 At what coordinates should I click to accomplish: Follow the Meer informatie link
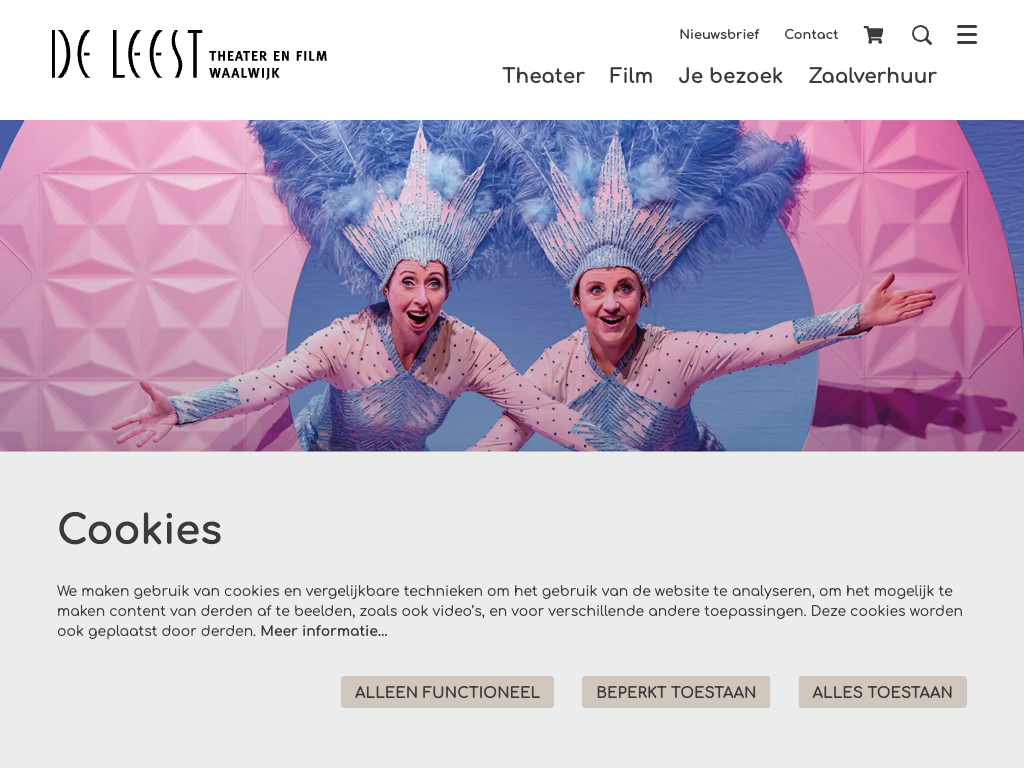[324, 631]
